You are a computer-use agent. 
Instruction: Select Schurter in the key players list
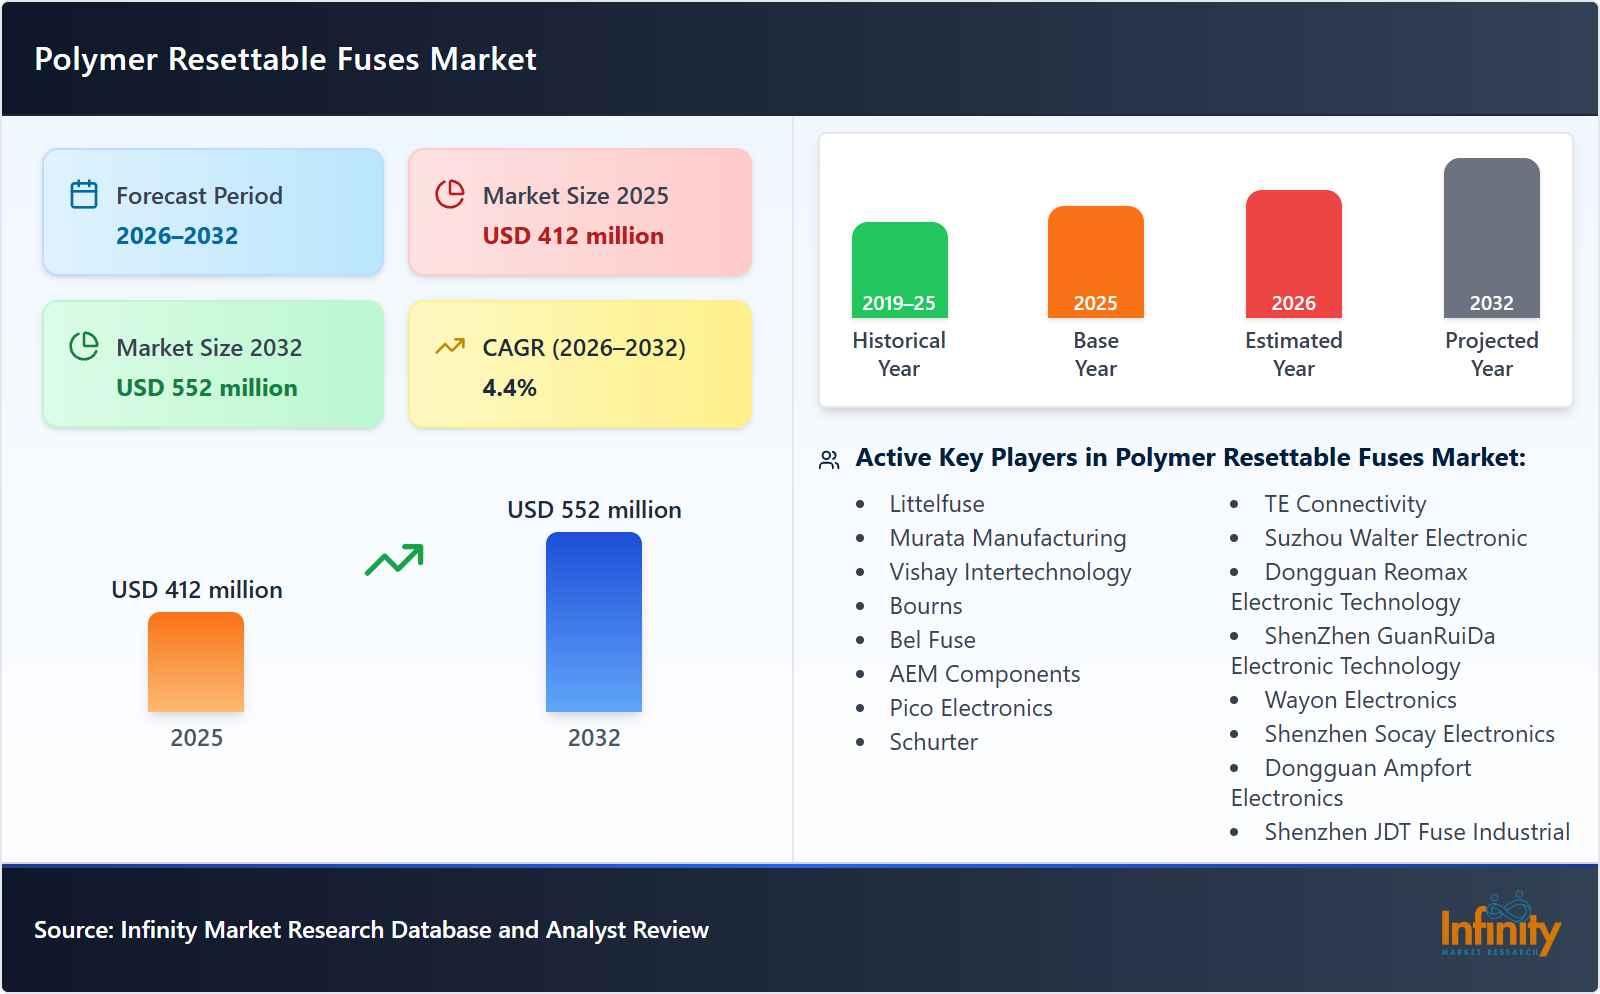933,742
